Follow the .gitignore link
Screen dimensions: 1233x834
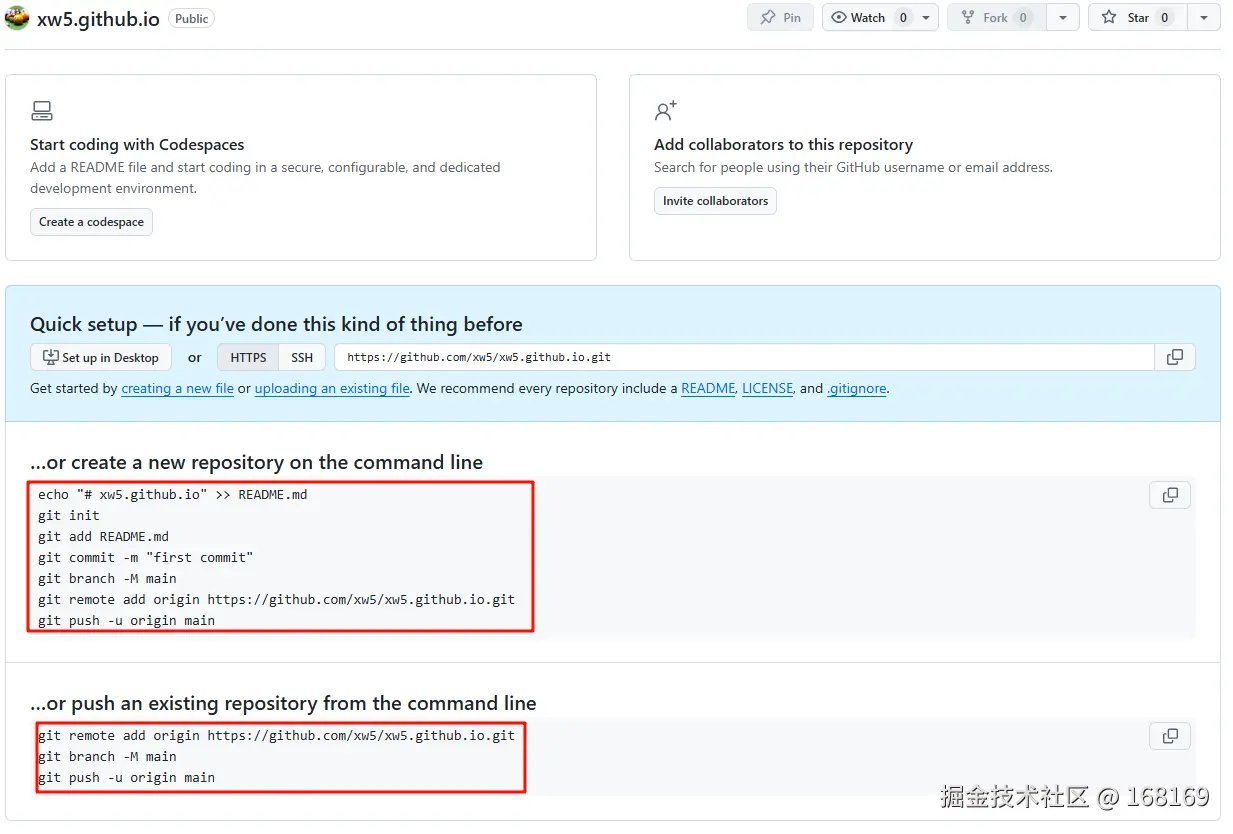coord(857,389)
